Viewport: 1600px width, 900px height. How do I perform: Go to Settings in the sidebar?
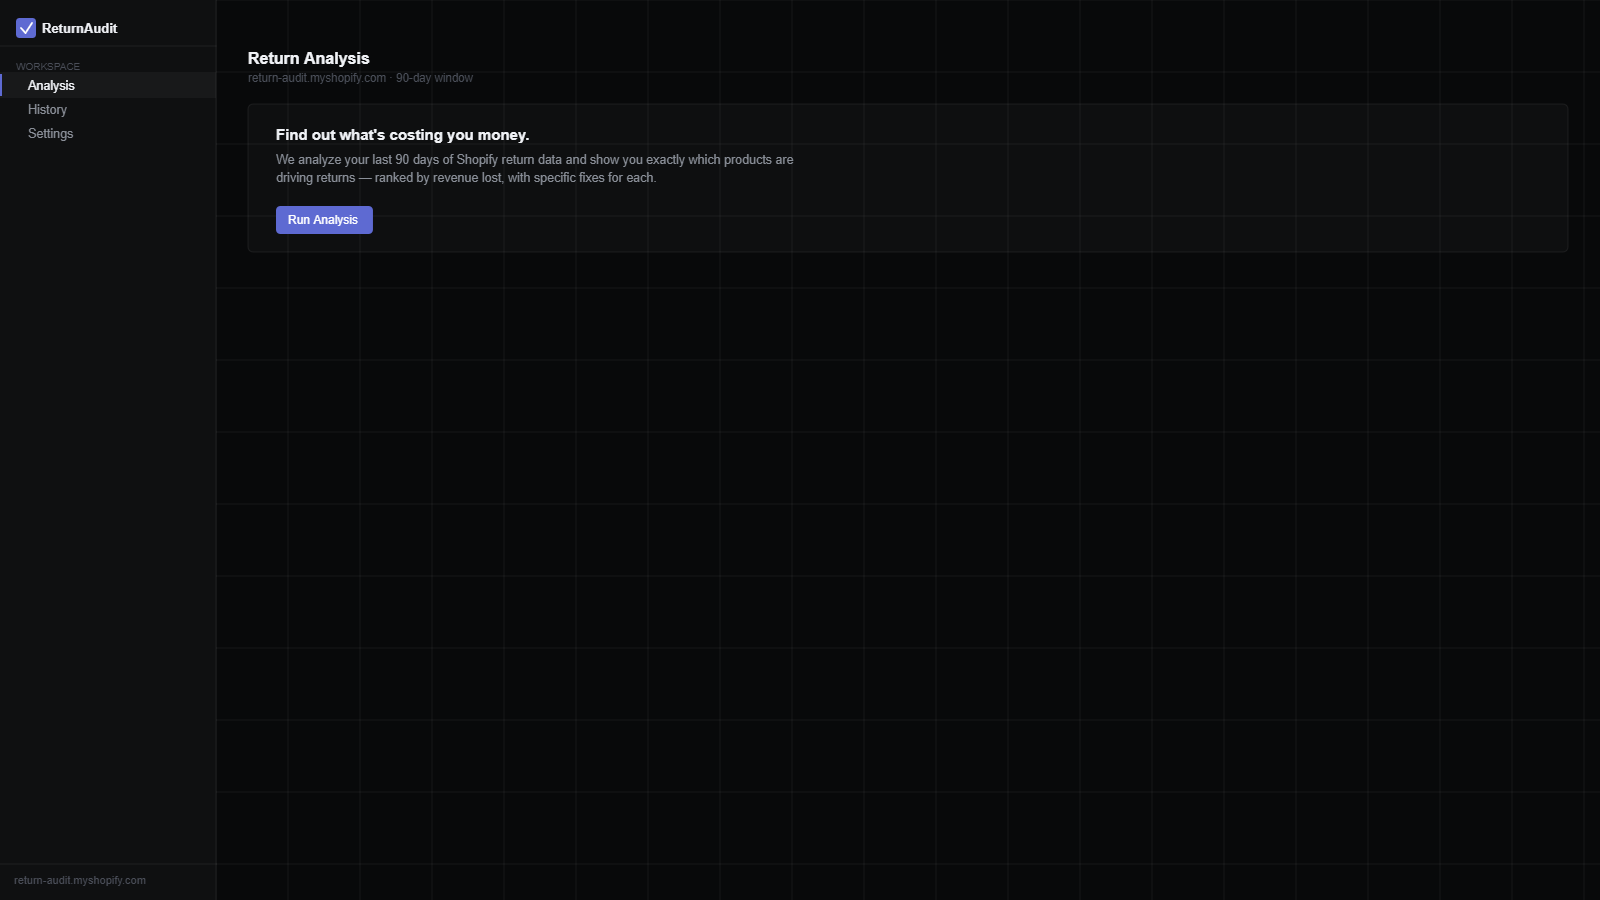(108, 133)
